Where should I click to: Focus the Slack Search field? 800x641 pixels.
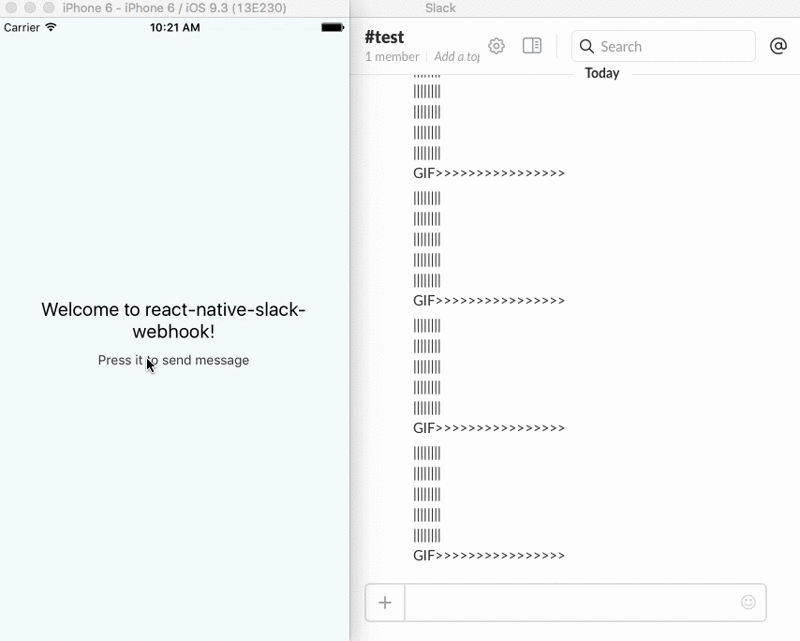663,46
